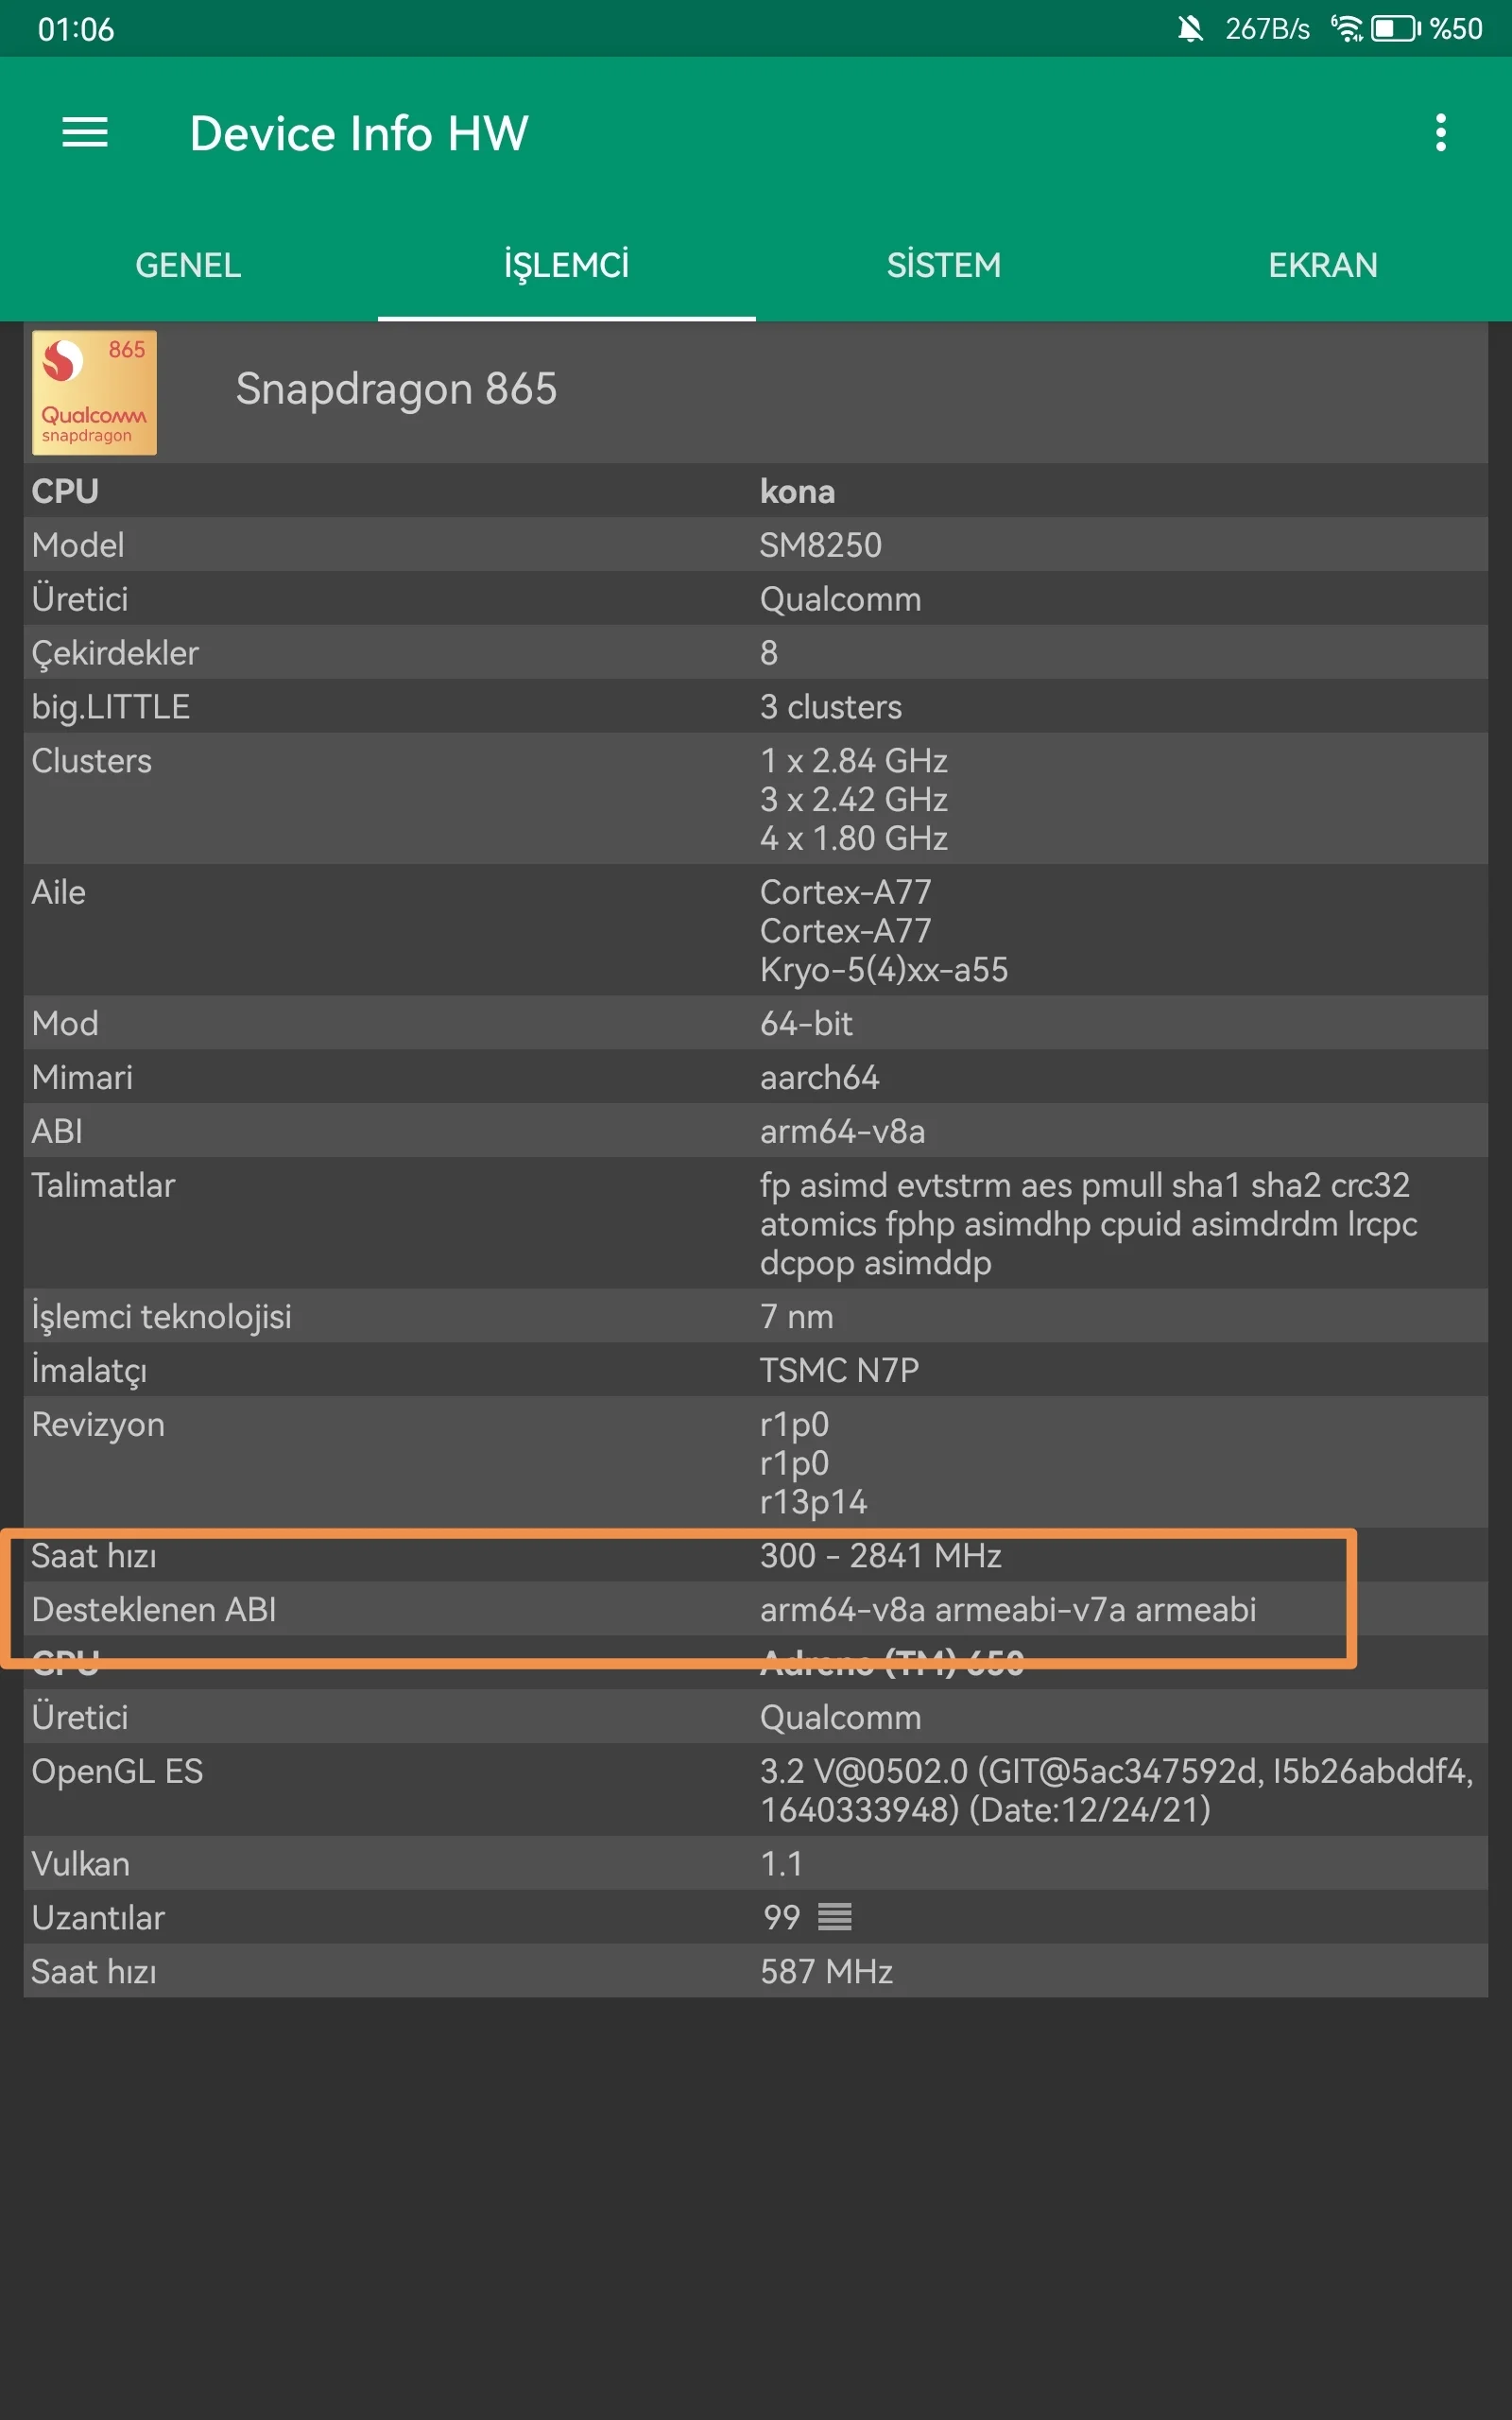Select the Clusters frequency row

point(755,799)
